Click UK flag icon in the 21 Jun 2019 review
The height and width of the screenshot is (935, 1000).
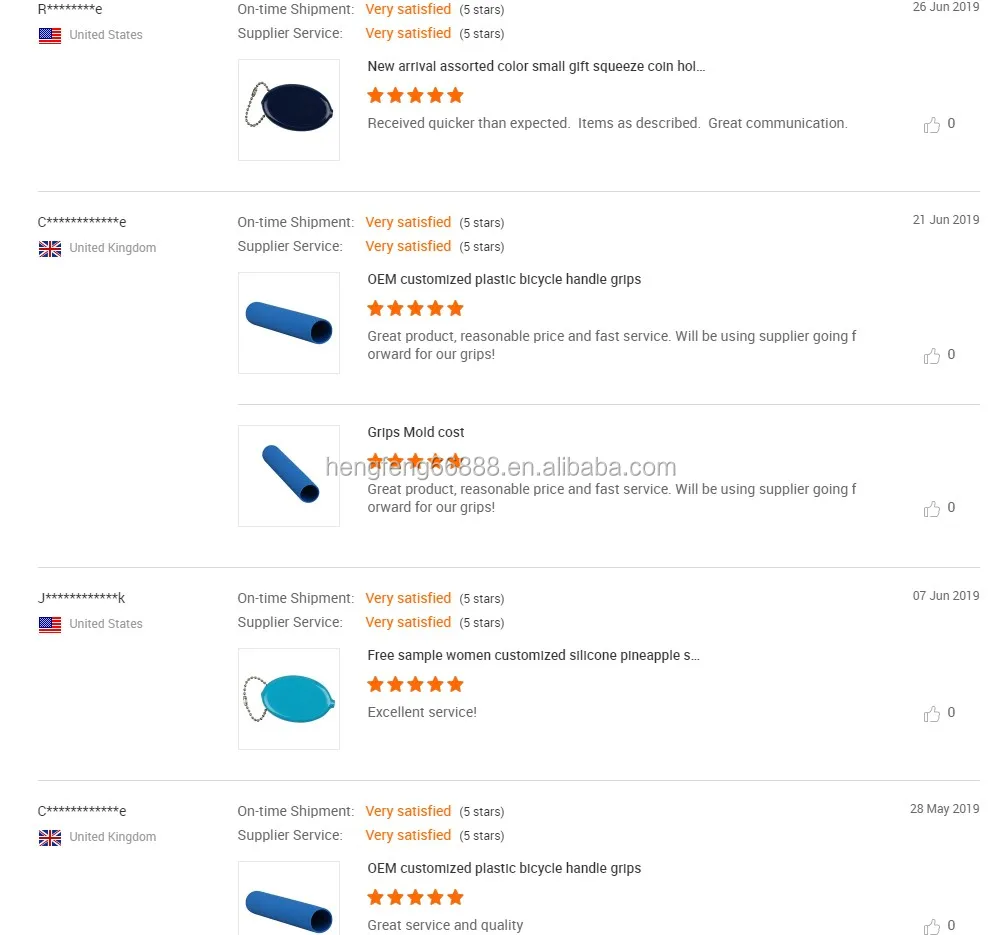50,249
